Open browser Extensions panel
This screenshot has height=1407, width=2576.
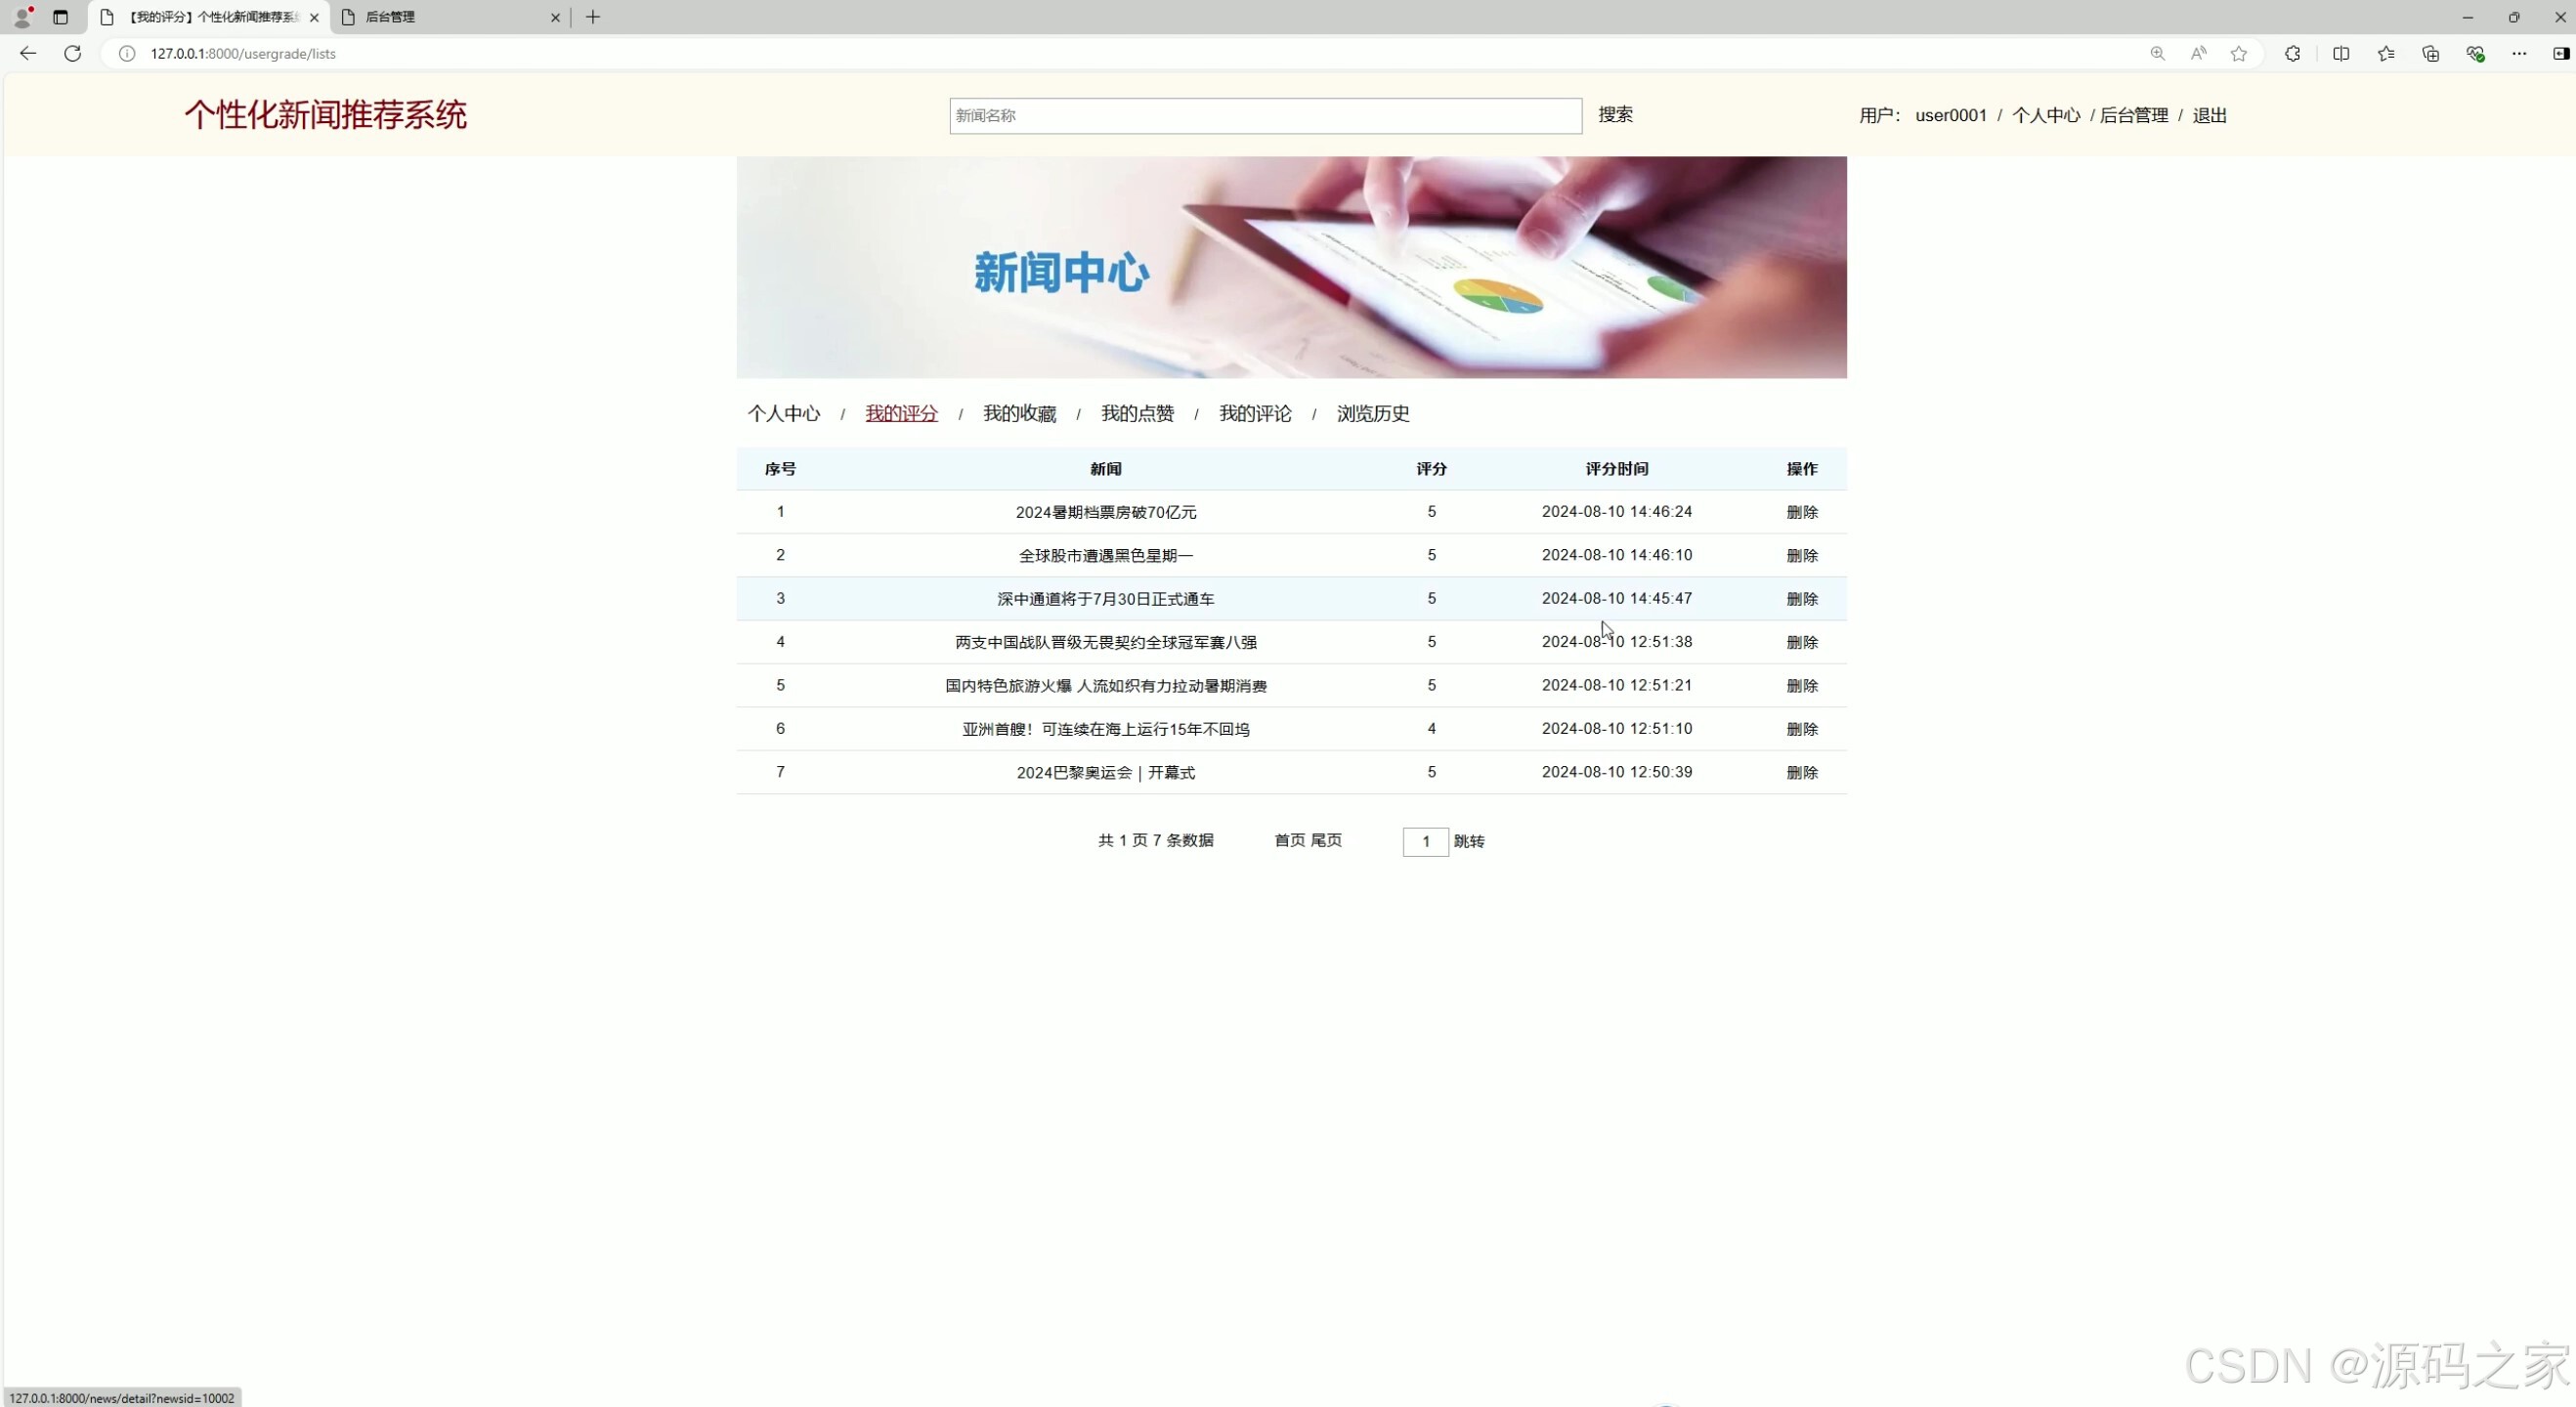[x=2292, y=54]
